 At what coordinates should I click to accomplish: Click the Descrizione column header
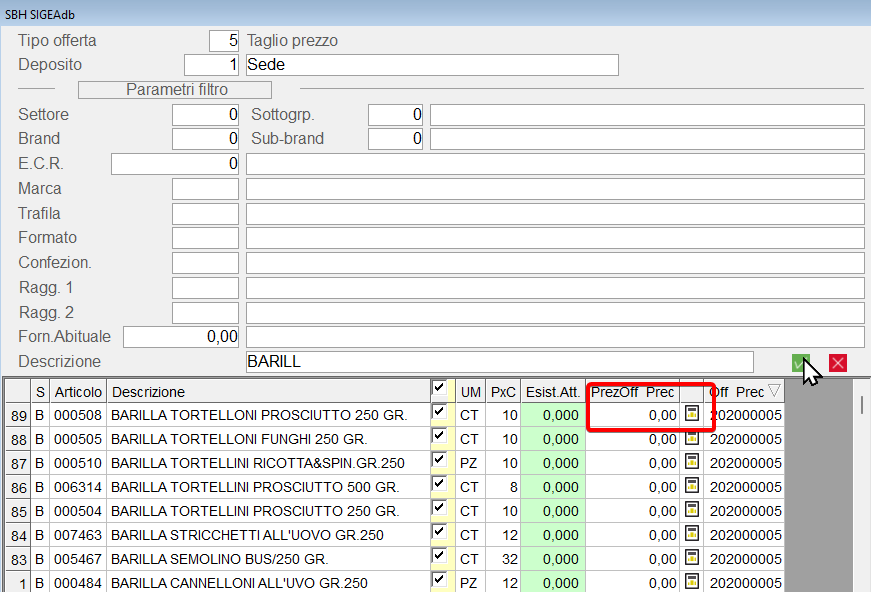click(x=268, y=392)
